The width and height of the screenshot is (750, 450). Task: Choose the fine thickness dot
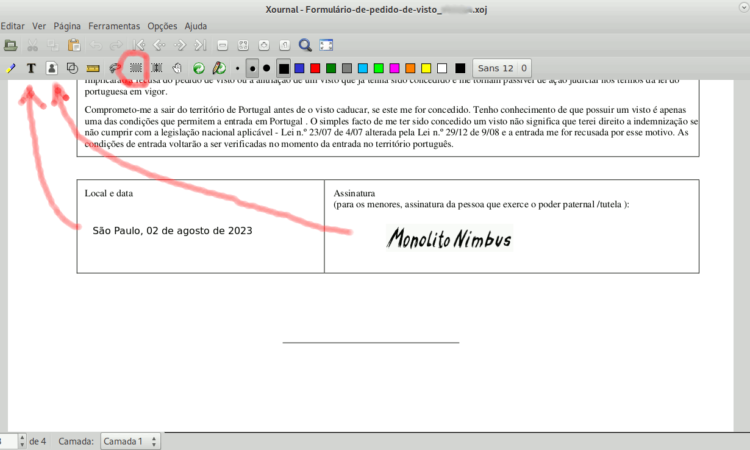[x=238, y=68]
